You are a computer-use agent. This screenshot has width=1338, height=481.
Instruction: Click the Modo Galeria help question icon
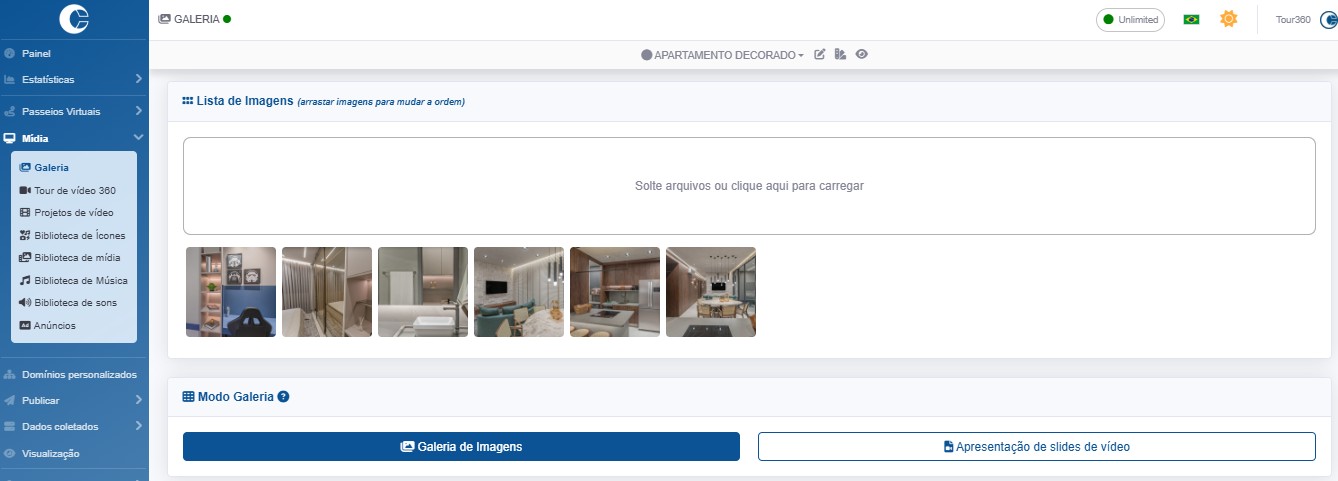pos(283,397)
